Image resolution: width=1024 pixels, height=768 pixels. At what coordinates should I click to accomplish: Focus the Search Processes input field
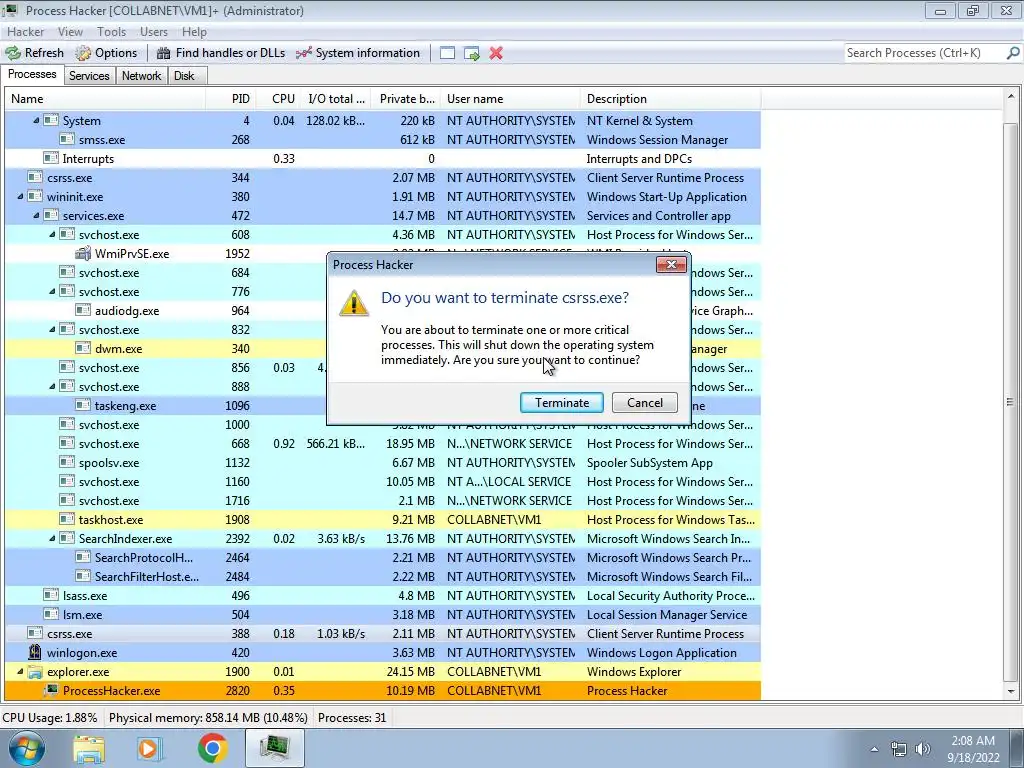point(924,53)
